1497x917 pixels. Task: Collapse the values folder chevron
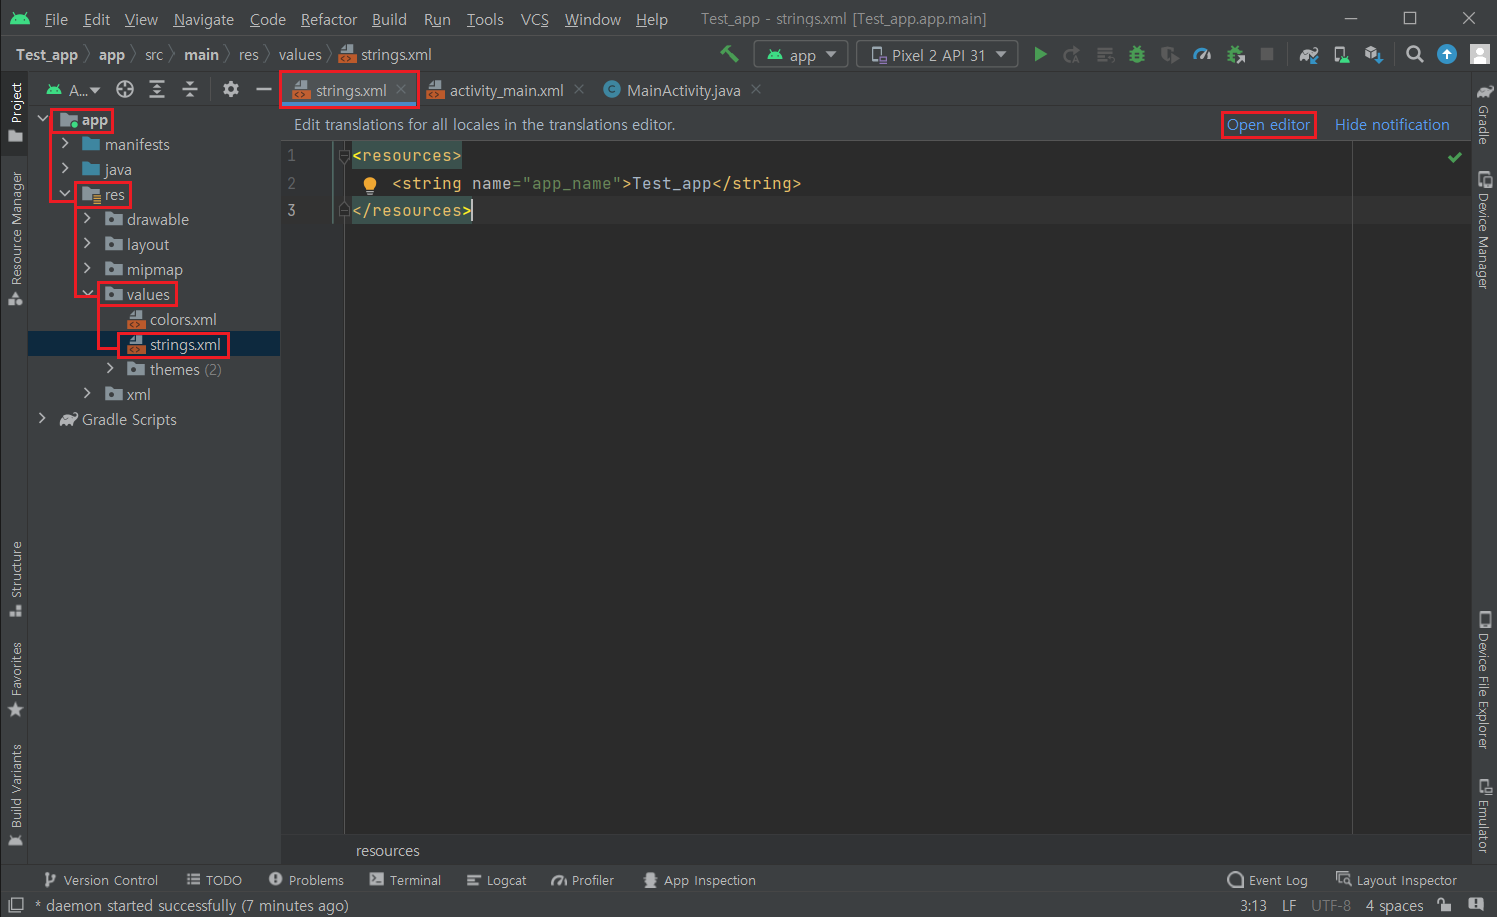[87, 294]
